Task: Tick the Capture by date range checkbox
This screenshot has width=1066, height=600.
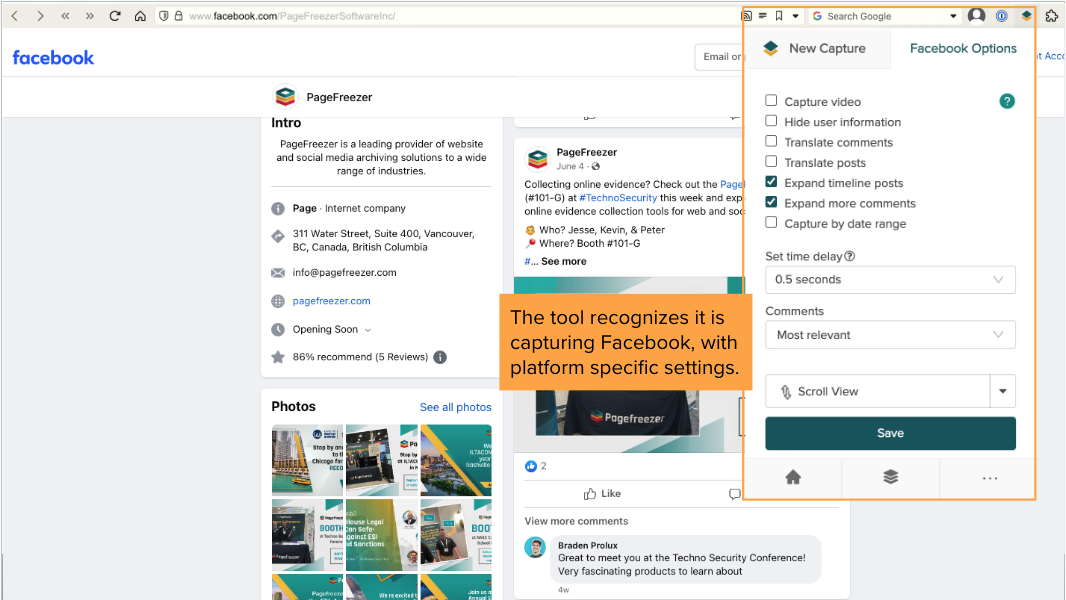Action: [771, 223]
